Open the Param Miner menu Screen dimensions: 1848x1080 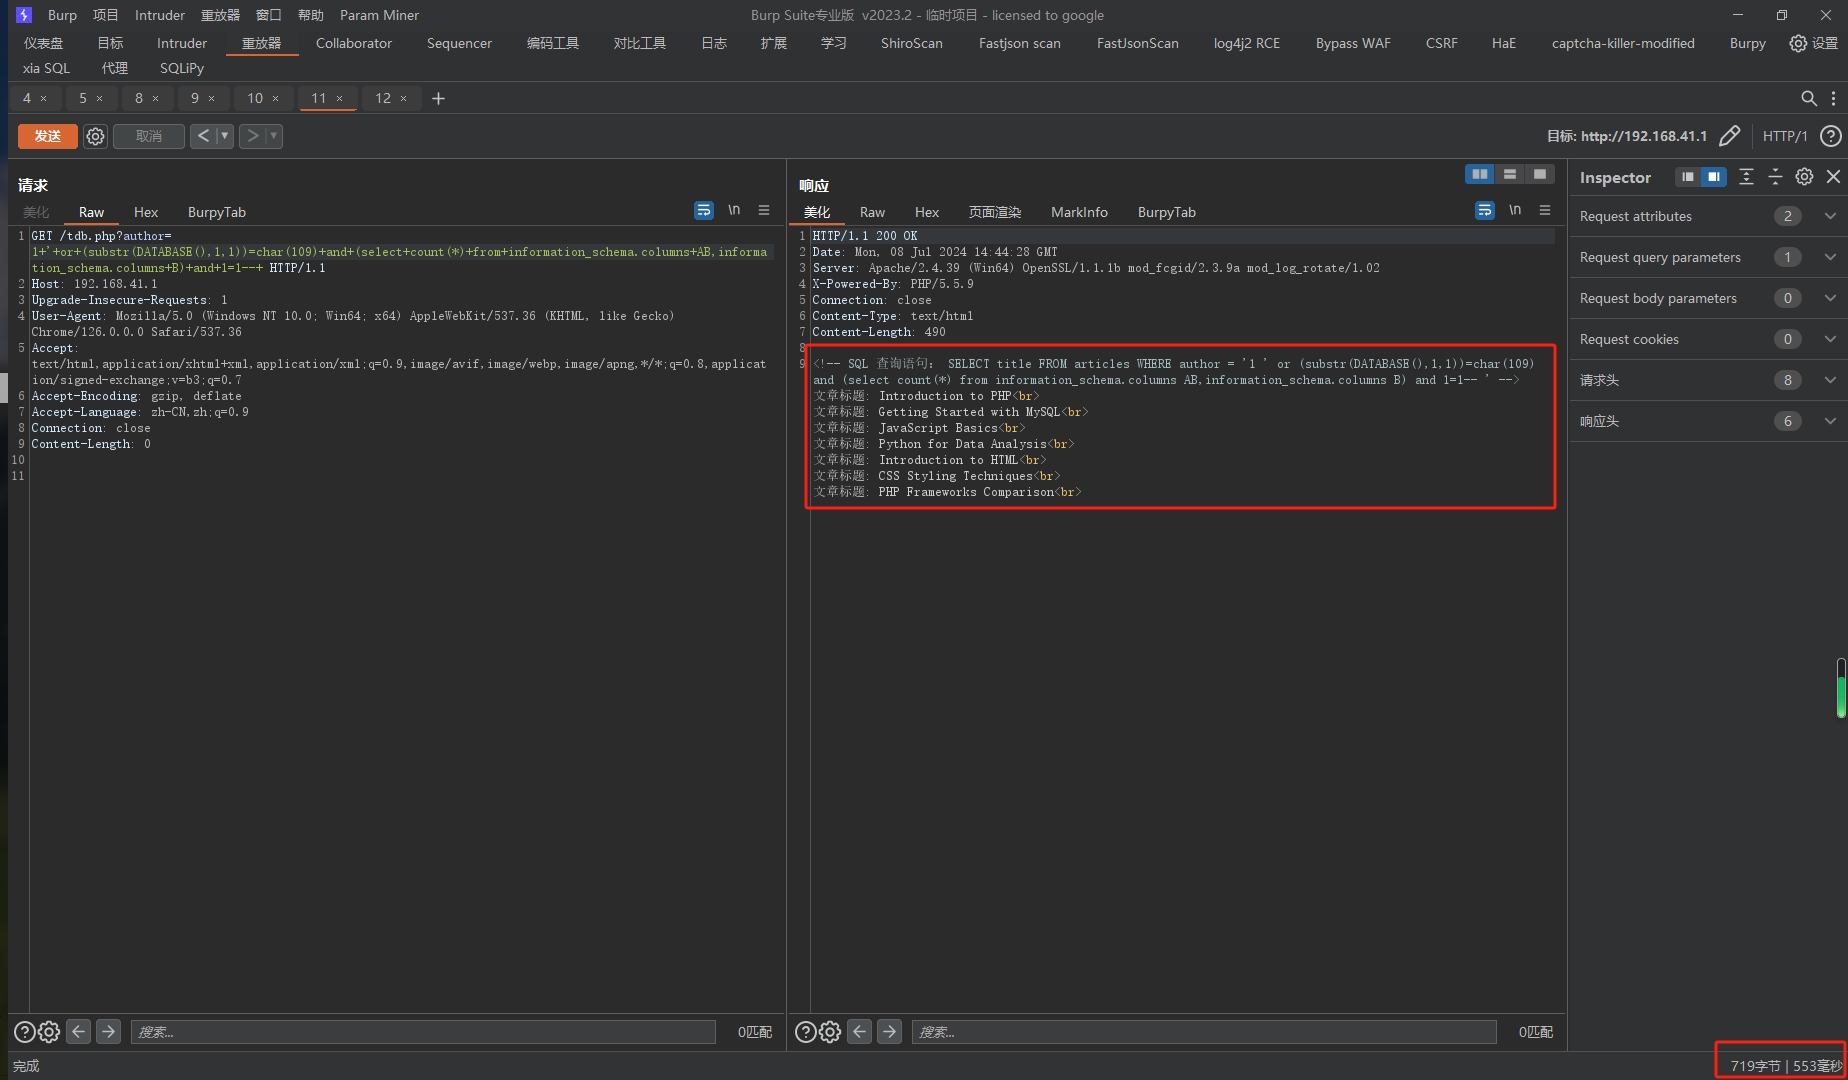coord(379,15)
